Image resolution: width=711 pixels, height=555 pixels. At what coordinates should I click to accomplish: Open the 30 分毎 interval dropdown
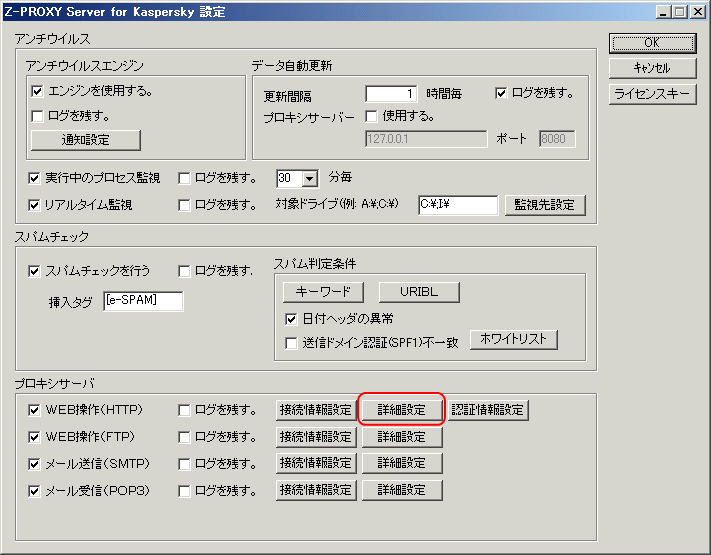pyautogui.click(x=310, y=178)
